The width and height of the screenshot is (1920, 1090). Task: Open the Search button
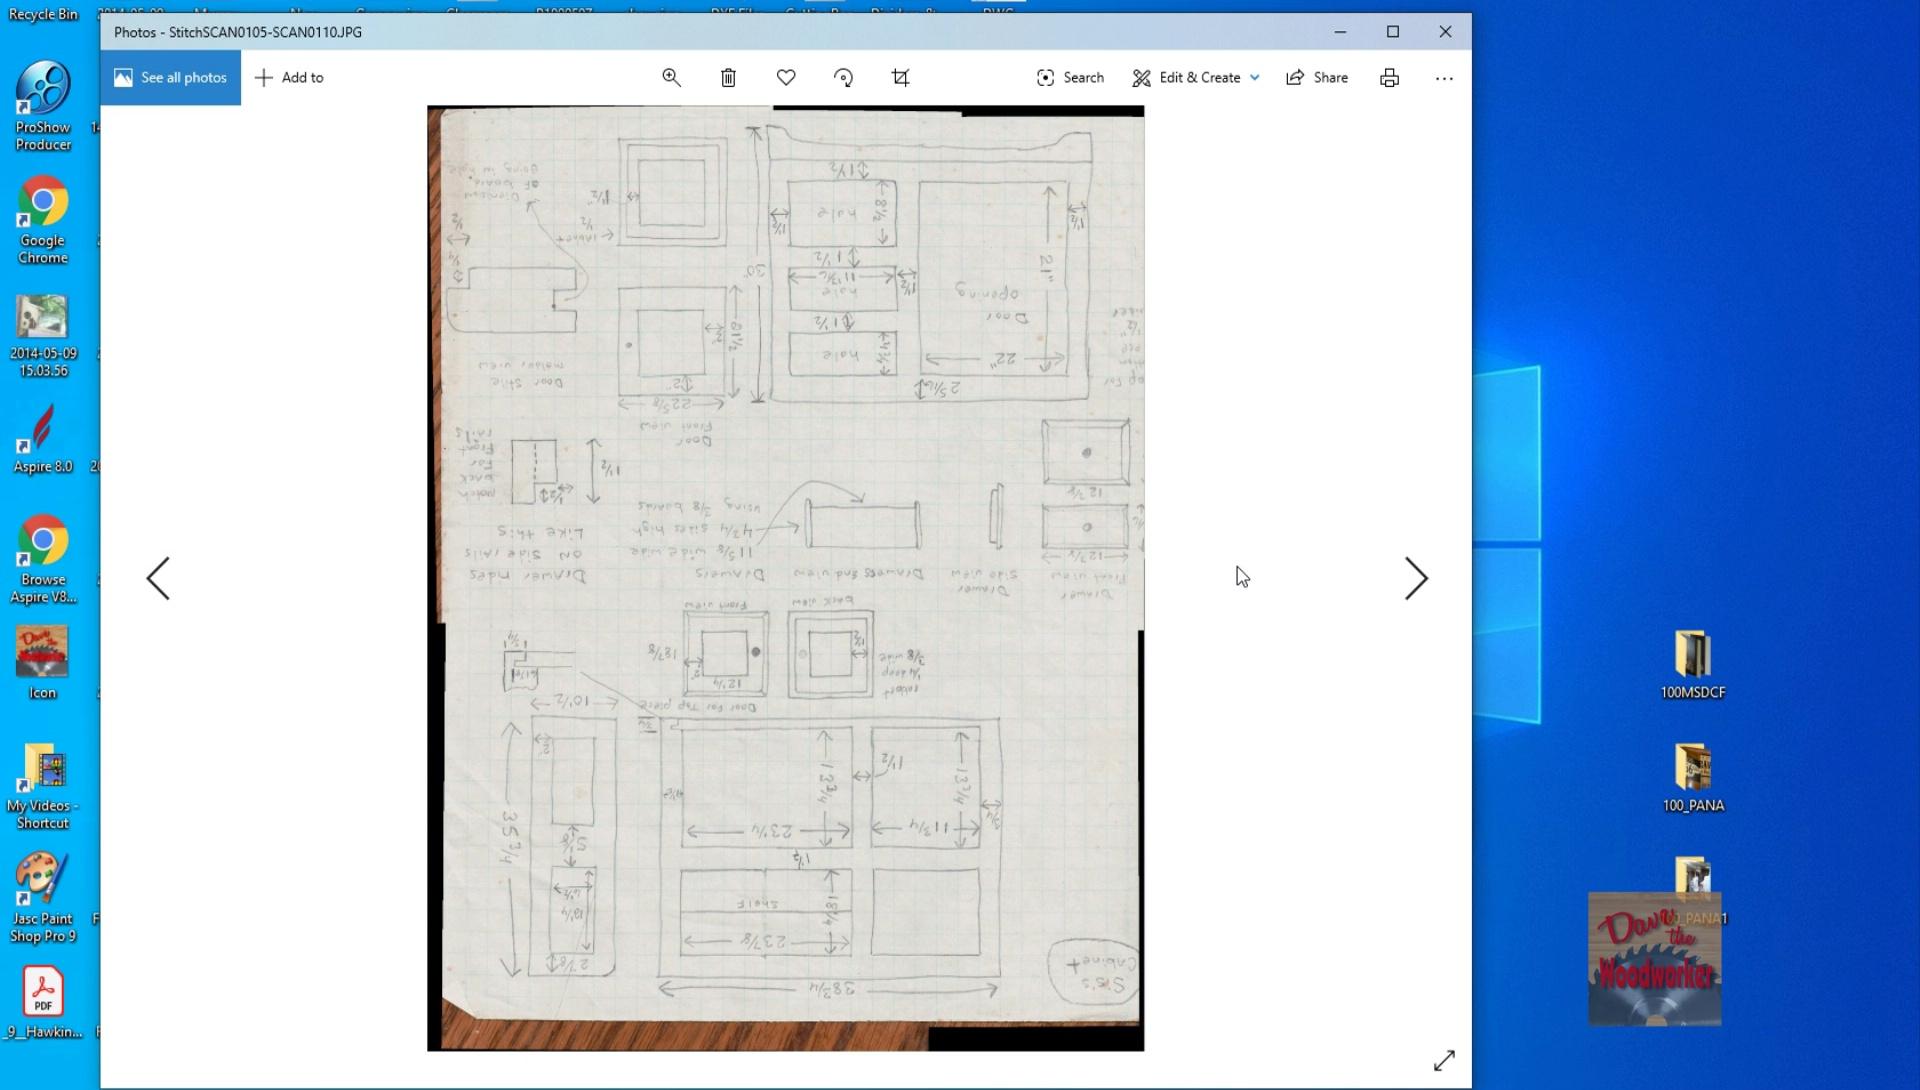click(1070, 78)
